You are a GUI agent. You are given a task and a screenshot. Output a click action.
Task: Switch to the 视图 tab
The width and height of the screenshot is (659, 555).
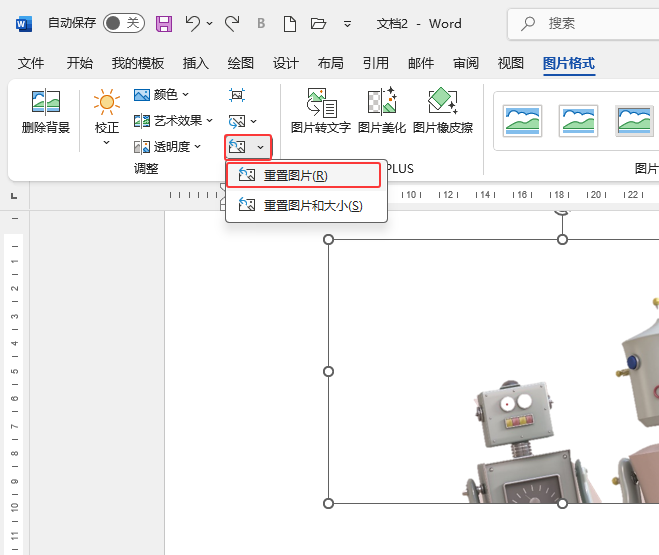(511, 63)
